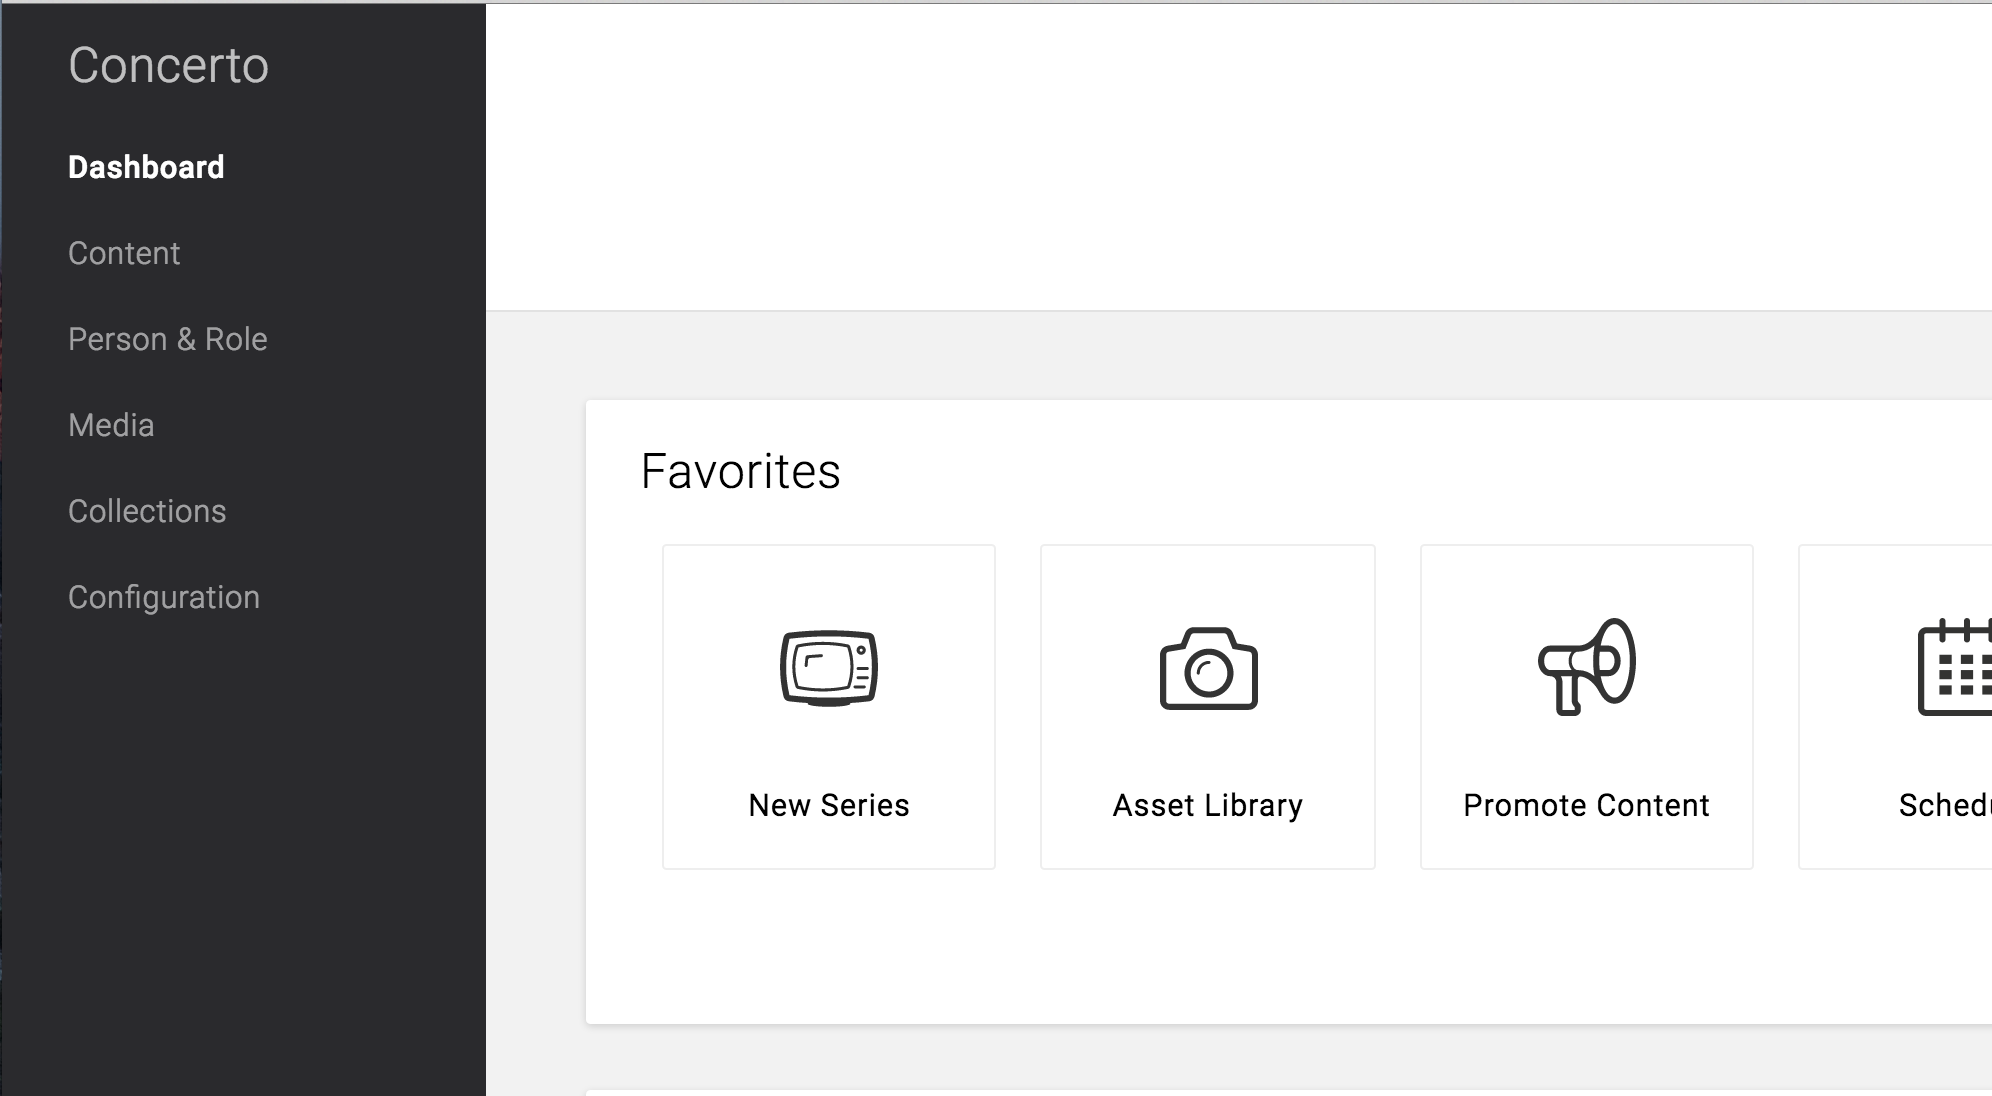Click the Favorites heading

[x=740, y=471]
